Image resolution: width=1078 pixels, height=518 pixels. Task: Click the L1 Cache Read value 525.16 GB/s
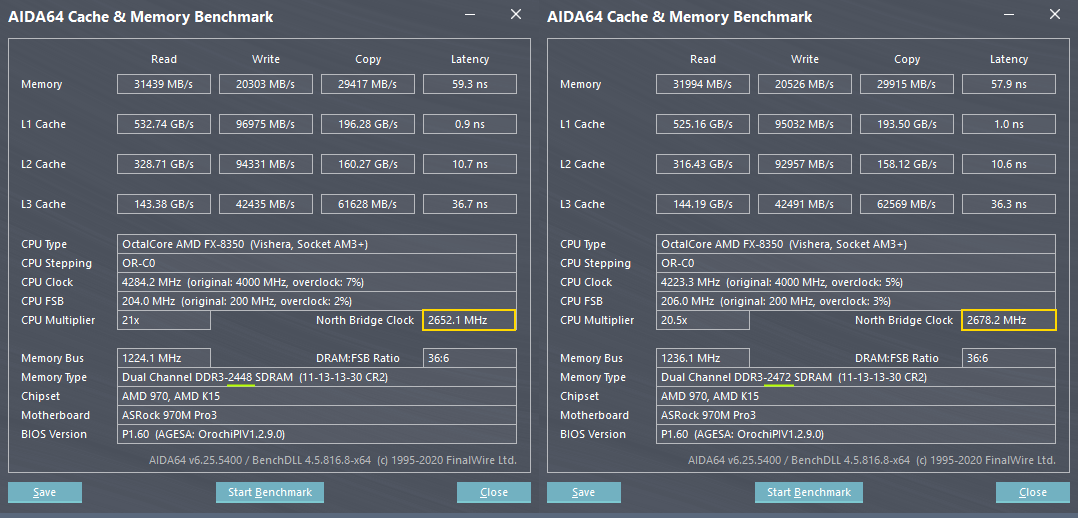pyautogui.click(x=702, y=125)
